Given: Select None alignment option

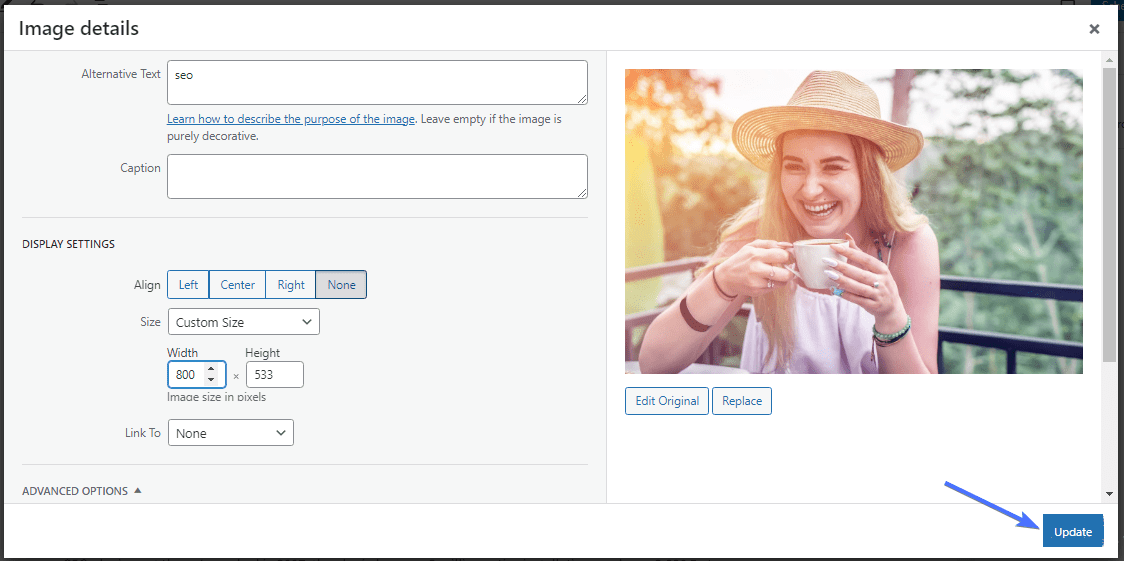Looking at the screenshot, I should (341, 284).
